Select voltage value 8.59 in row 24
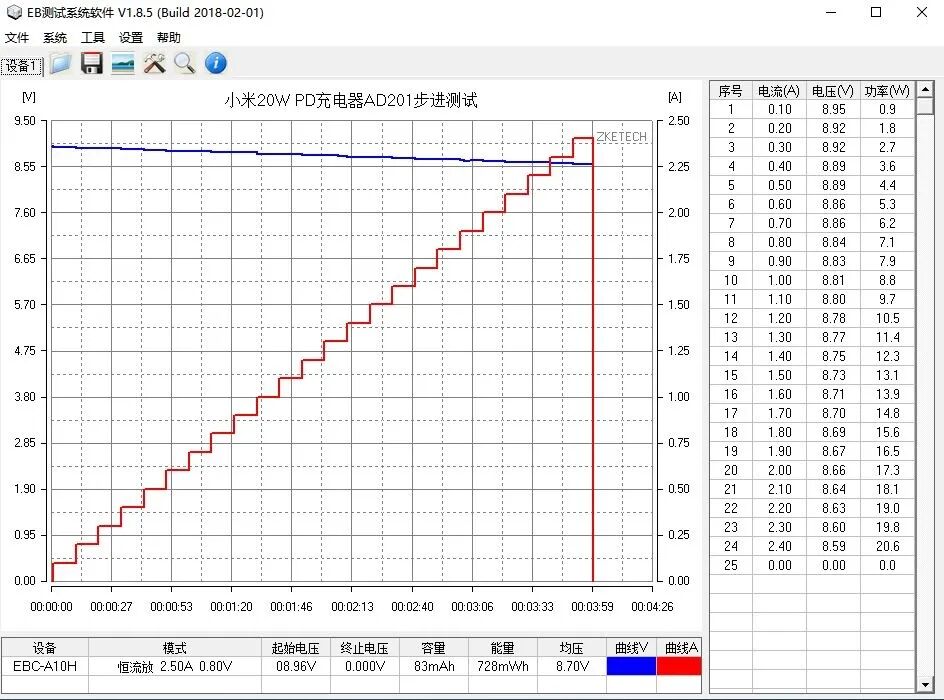This screenshot has height=700, width=944. (x=834, y=547)
